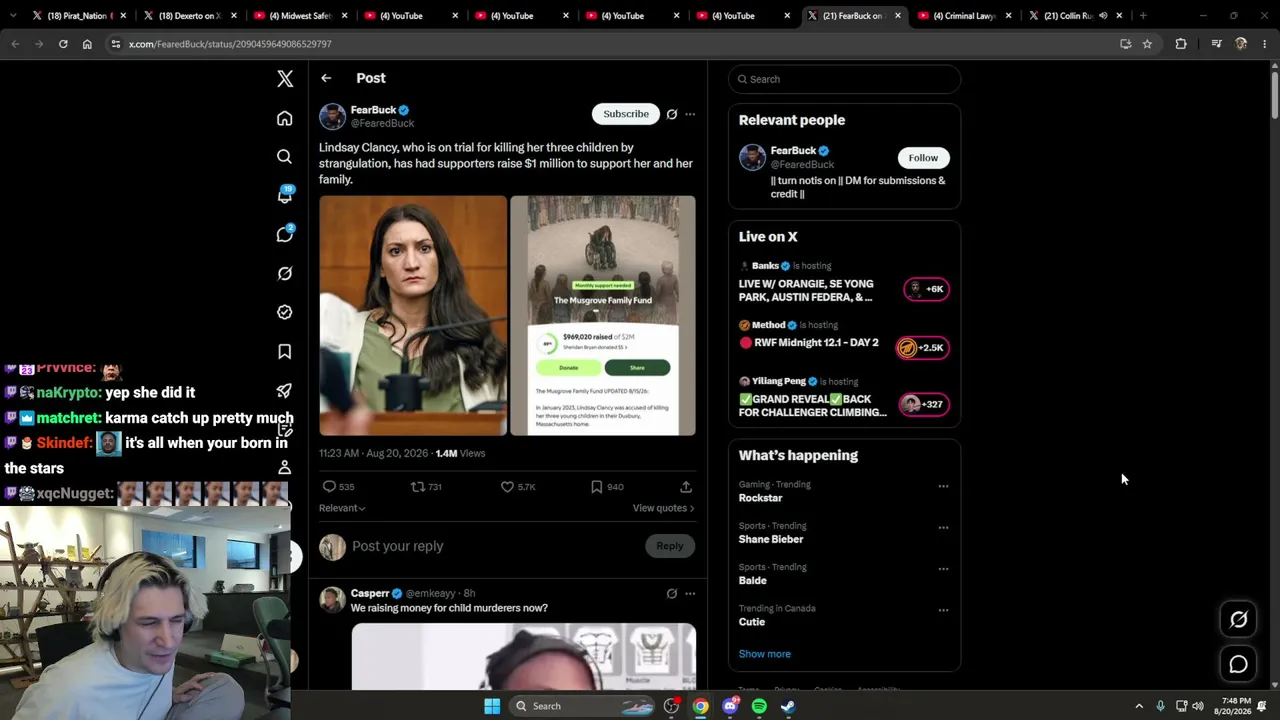This screenshot has height=720, width=1280.
Task: Open the rocket icon in X sidebar
Action: (285, 390)
